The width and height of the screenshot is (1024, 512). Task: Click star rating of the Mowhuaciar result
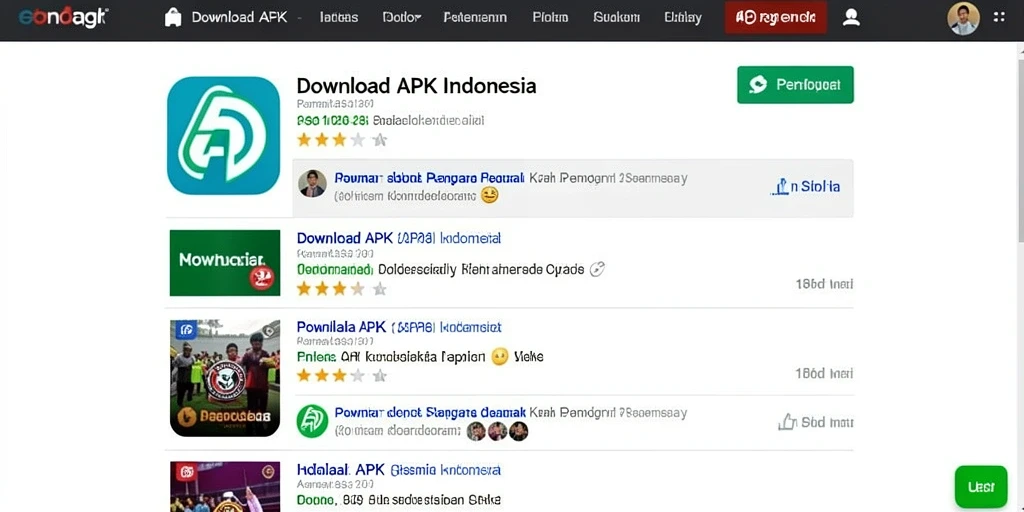click(x=342, y=289)
